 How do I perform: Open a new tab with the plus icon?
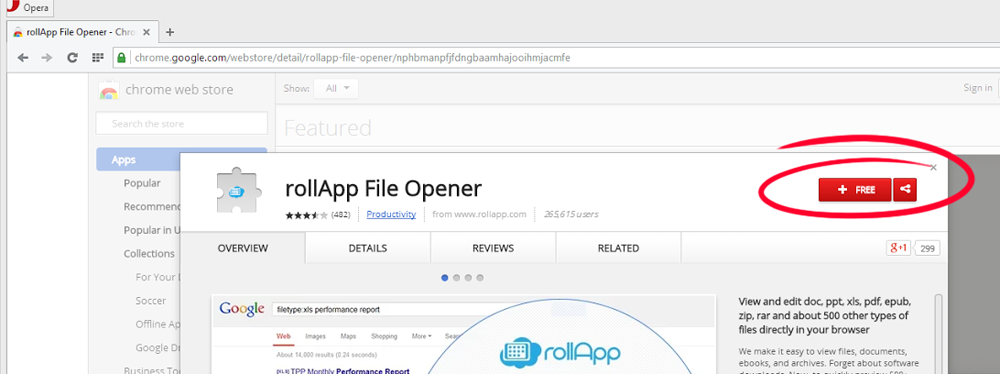click(170, 32)
